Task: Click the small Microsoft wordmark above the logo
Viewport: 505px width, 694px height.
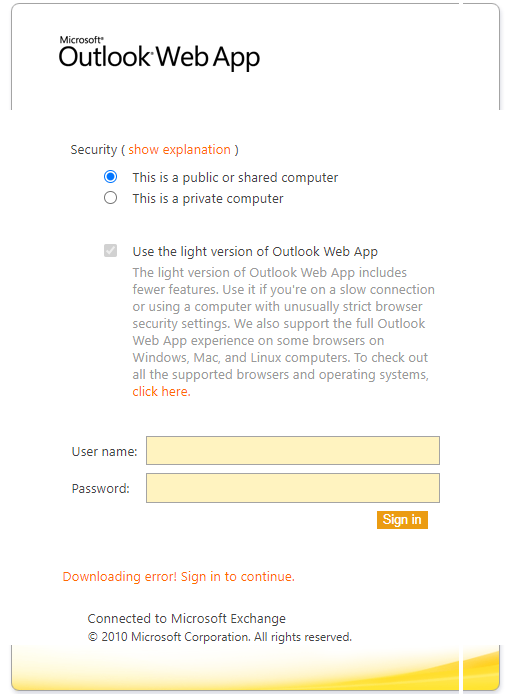Action: tap(81, 40)
